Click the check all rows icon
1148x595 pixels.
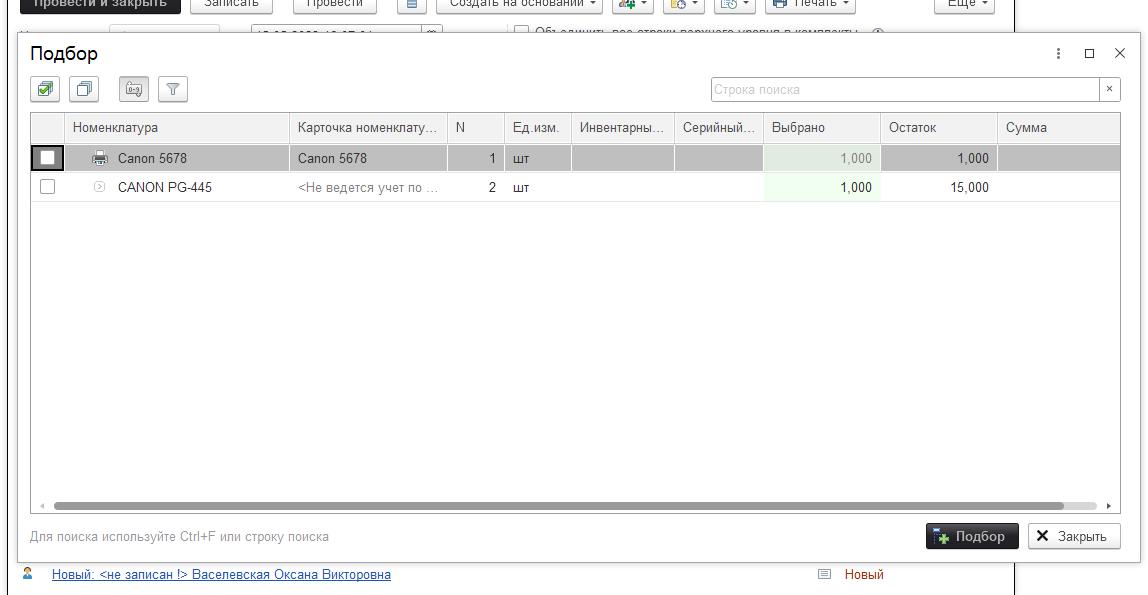coord(44,89)
